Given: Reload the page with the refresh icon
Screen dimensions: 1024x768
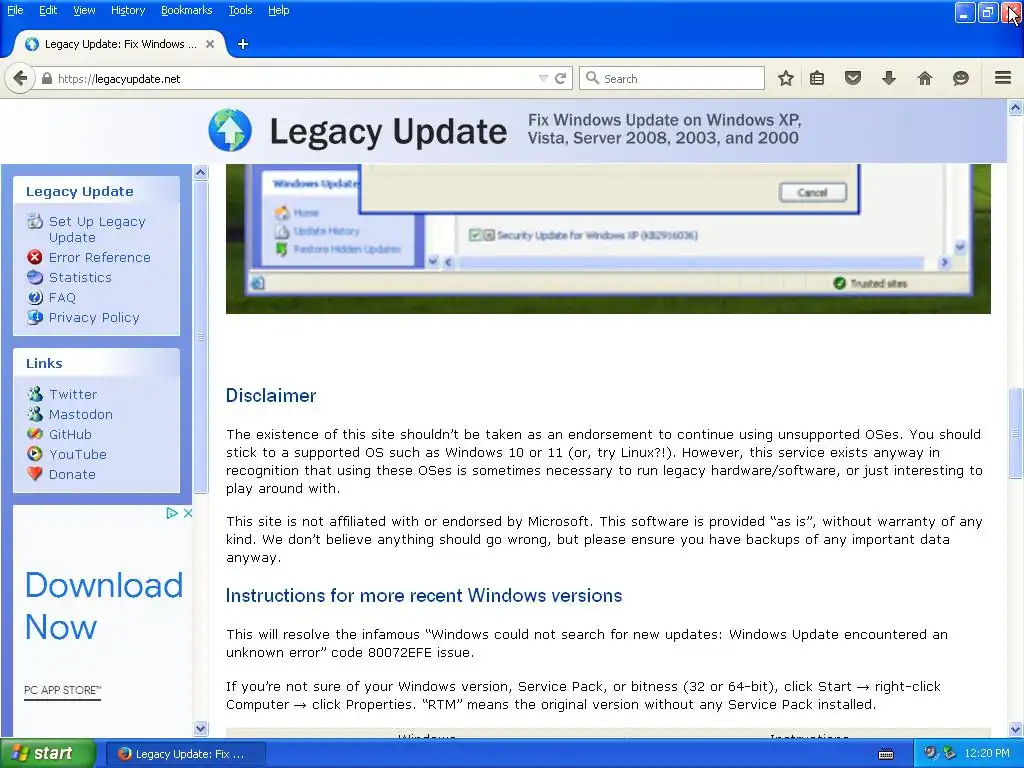Looking at the screenshot, I should coord(560,78).
